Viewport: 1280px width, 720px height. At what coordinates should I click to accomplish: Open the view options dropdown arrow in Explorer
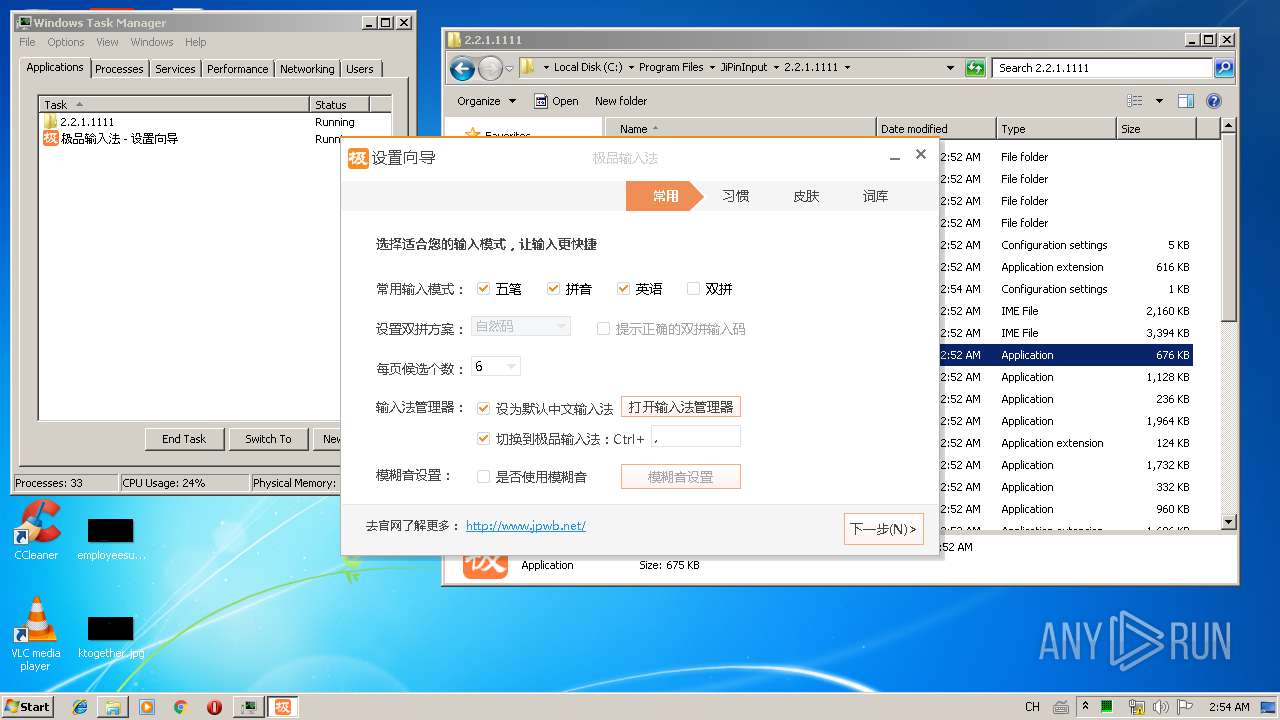[x=1159, y=101]
